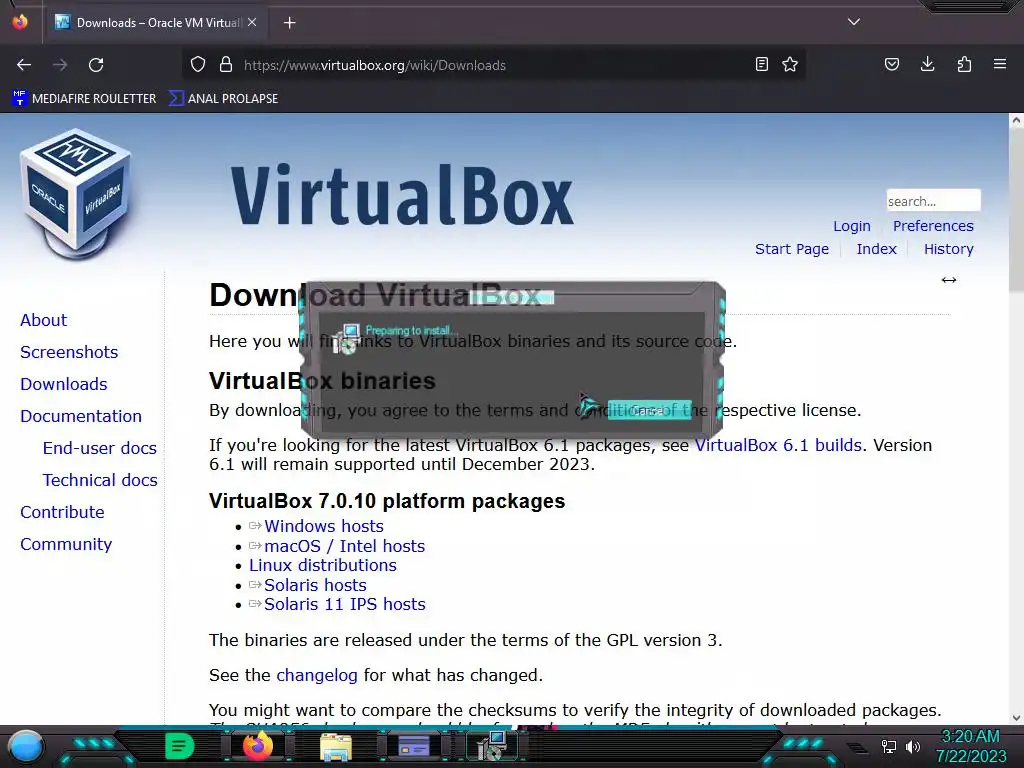Open Documentation in the sidebar
This screenshot has width=1024, height=768.
pos(81,417)
